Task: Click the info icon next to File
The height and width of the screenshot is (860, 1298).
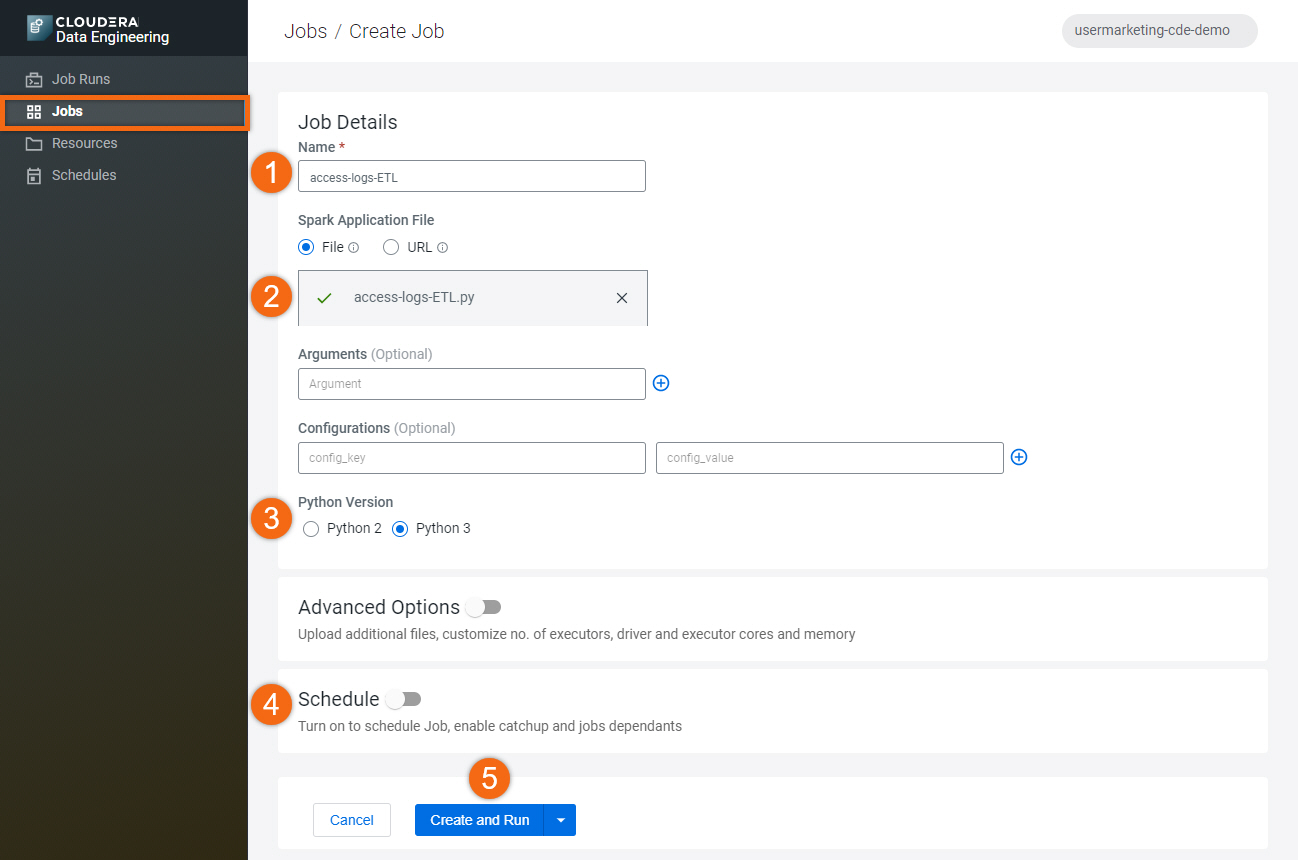Action: click(353, 248)
